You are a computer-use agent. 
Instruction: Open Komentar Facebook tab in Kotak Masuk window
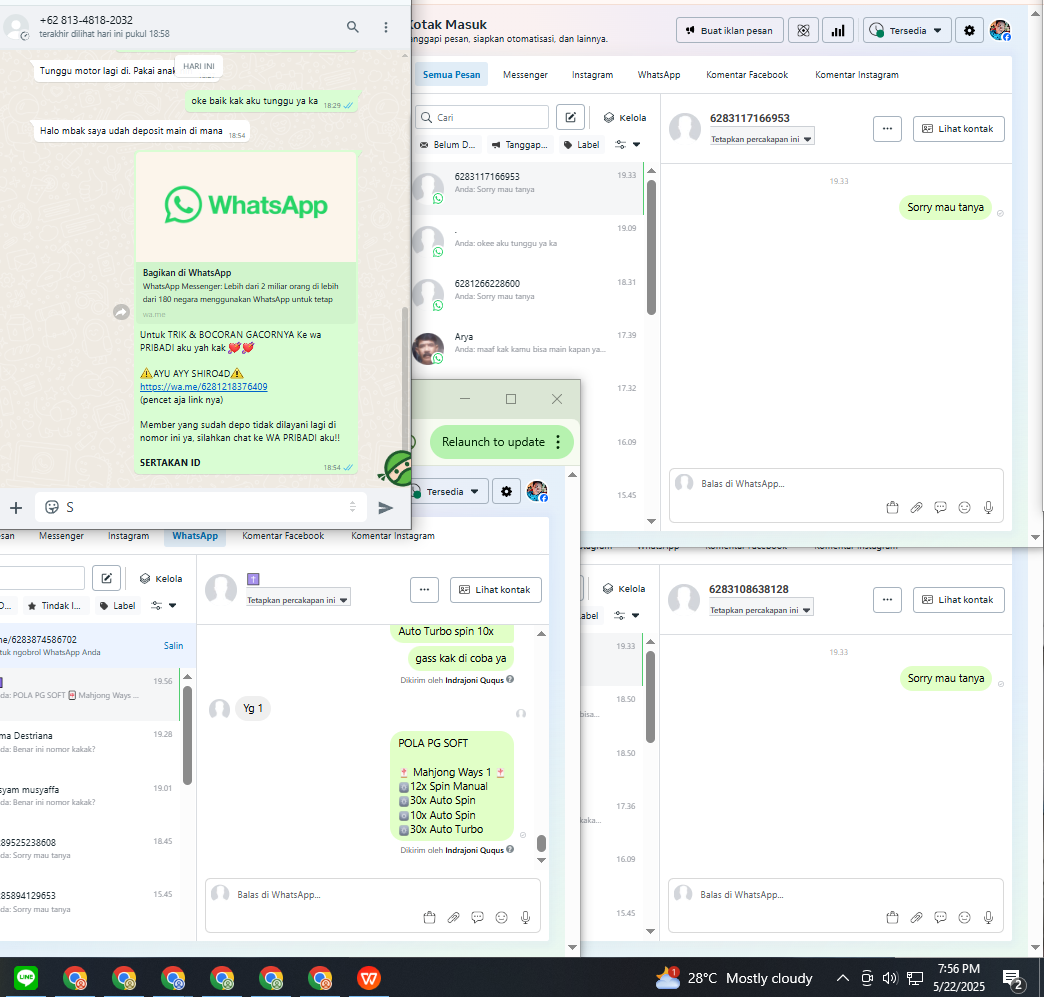747,75
